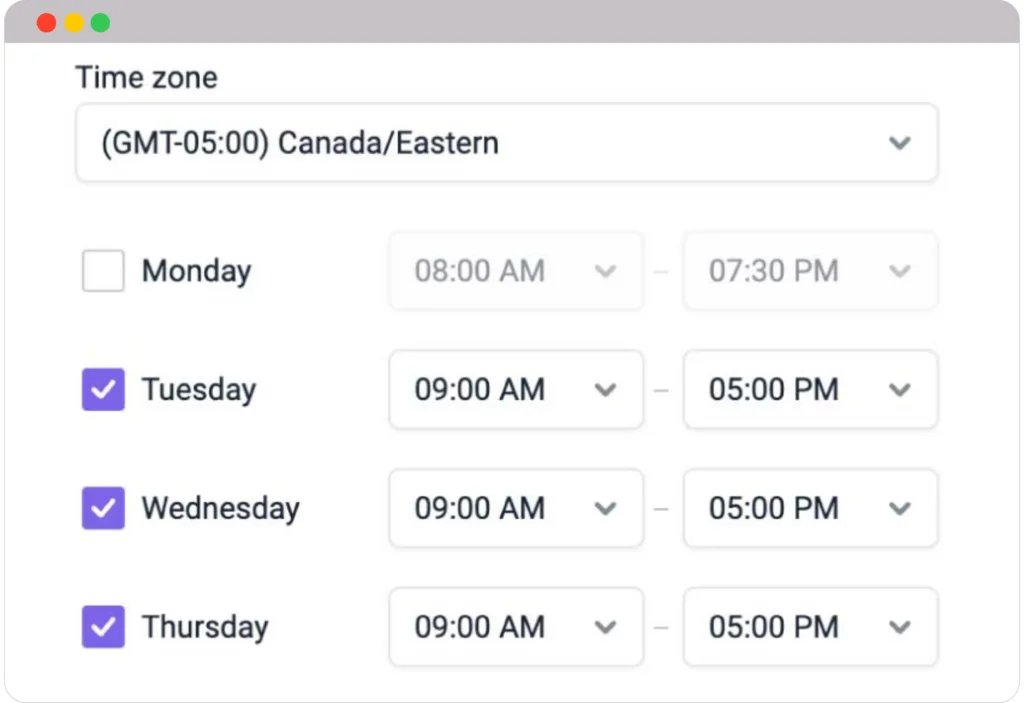
Task: Enable the Monday availability checkbox
Action: 102,271
